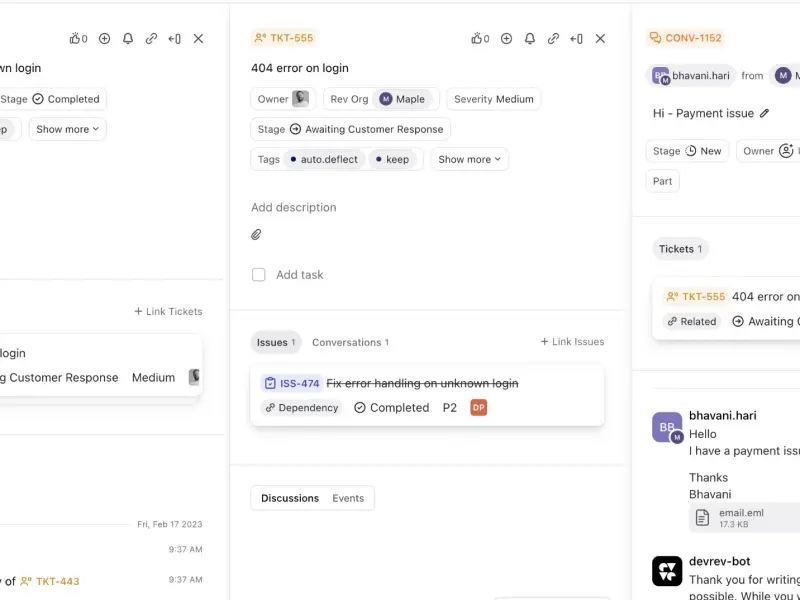Image resolution: width=800 pixels, height=600 pixels.
Task: Click the orange DP avatar on ISS-474 card
Action: click(479, 408)
